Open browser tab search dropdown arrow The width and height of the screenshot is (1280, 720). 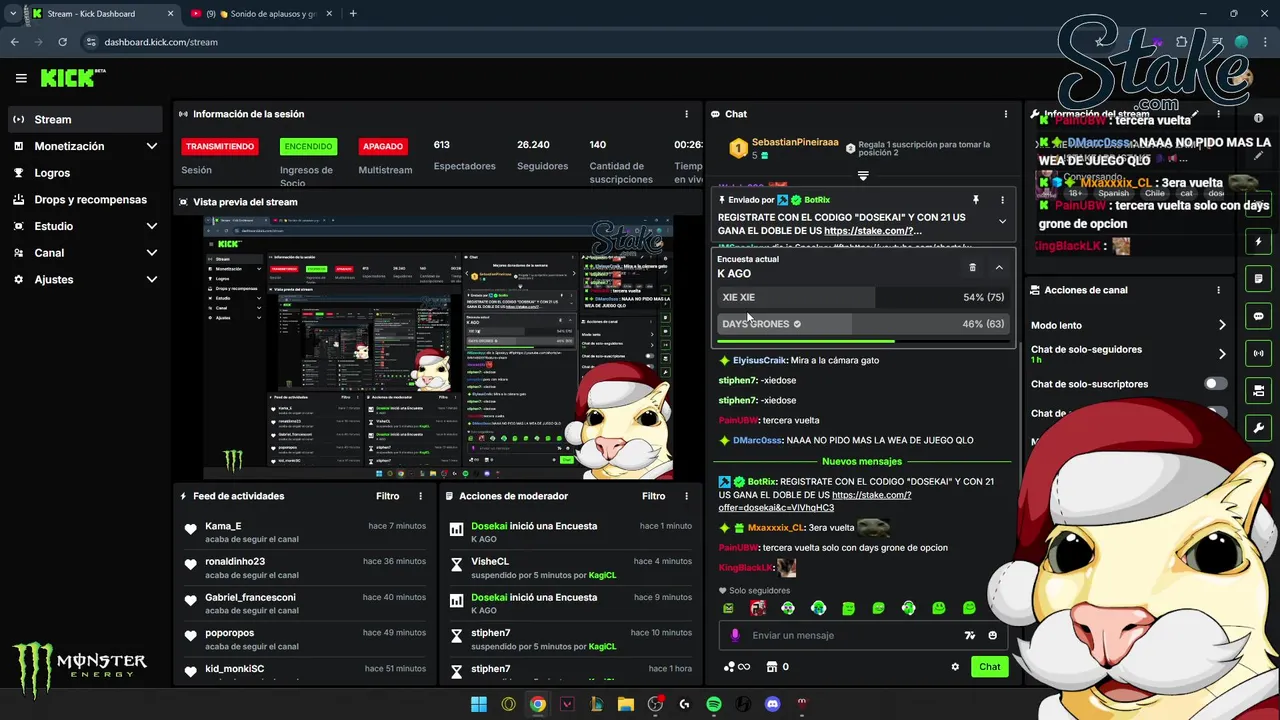coord(13,14)
